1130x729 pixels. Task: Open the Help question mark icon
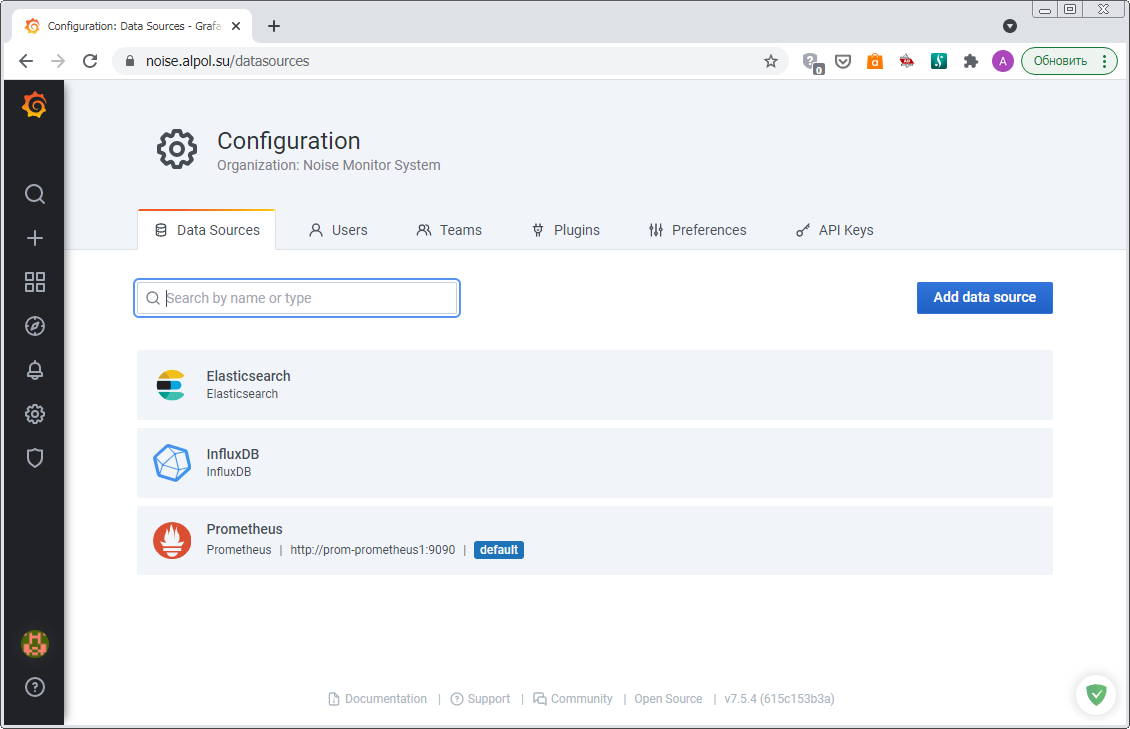tap(35, 687)
